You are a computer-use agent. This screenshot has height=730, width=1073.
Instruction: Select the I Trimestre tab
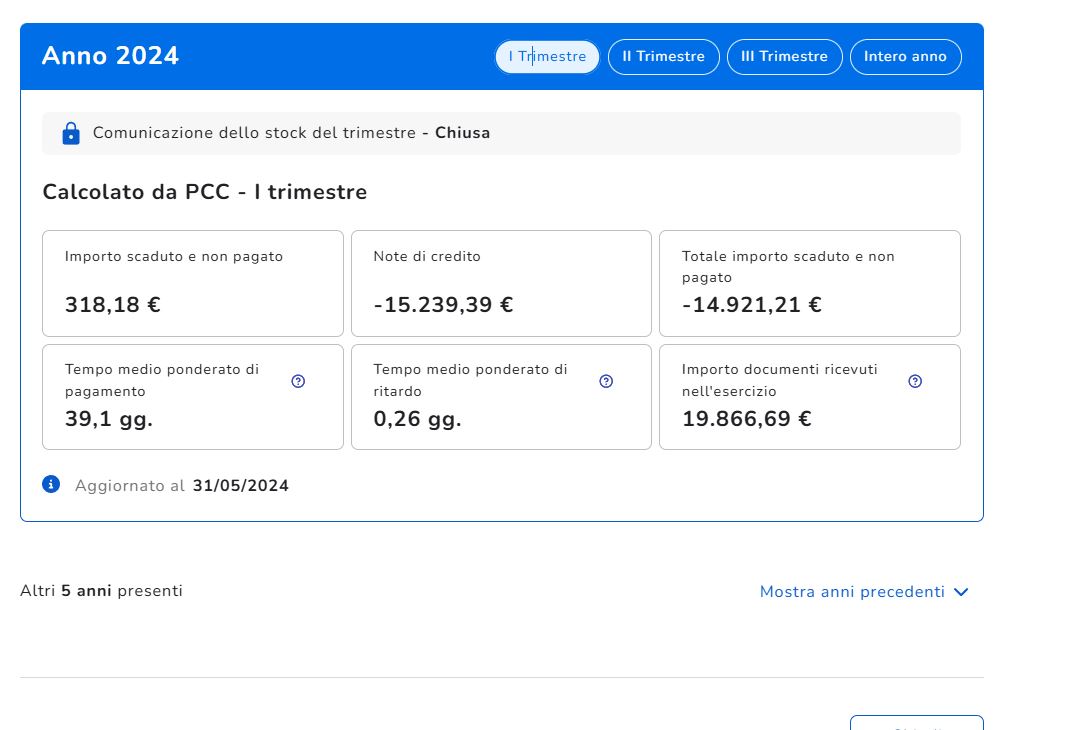point(547,57)
